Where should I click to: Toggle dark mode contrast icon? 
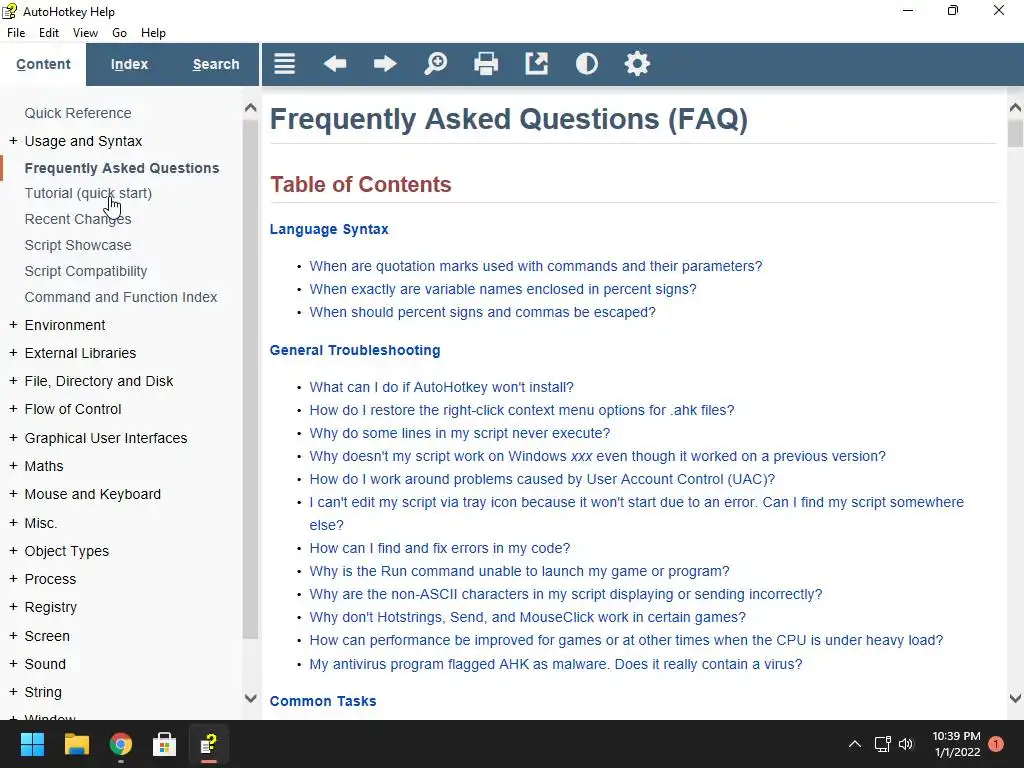point(586,64)
